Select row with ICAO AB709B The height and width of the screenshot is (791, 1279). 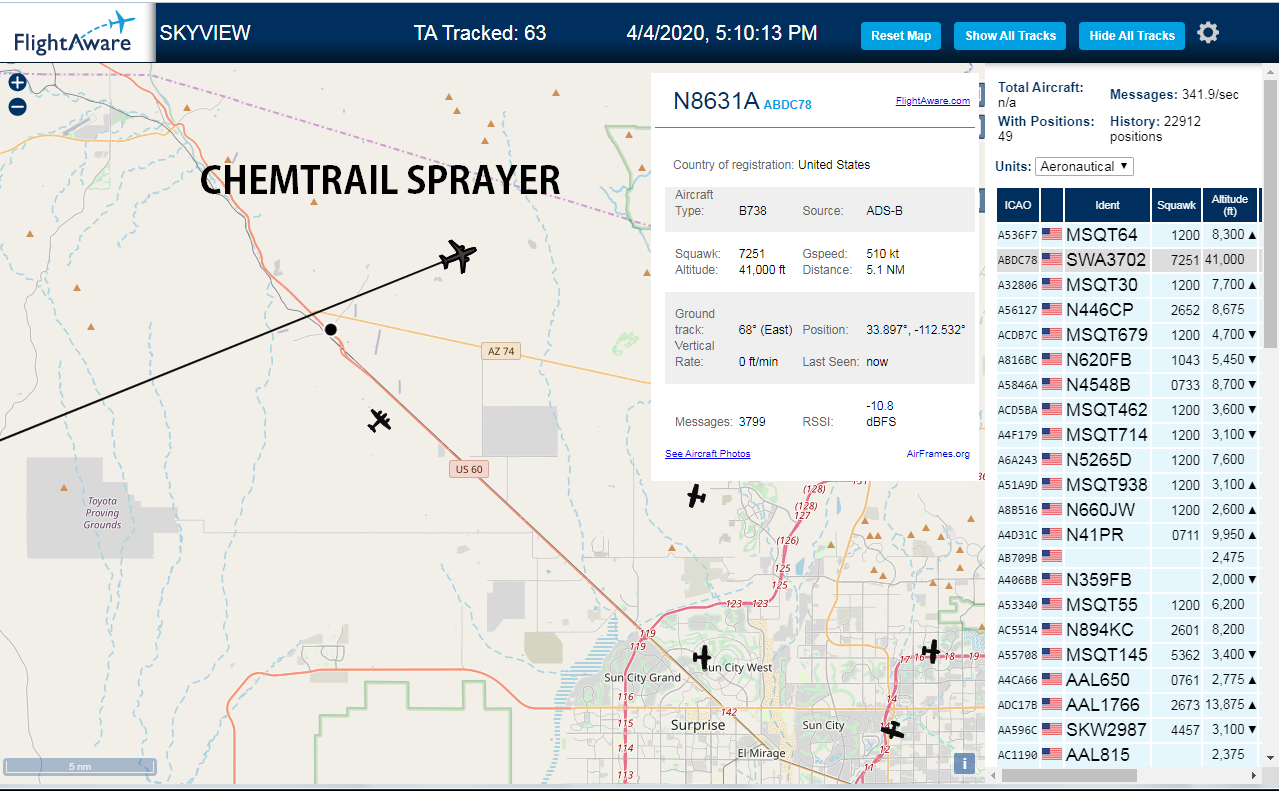(1128, 556)
